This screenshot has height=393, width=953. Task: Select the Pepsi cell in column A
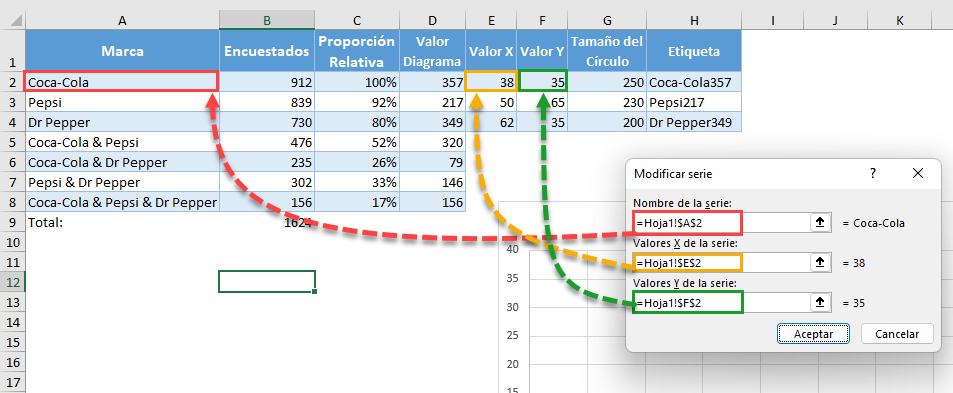pyautogui.click(x=122, y=102)
